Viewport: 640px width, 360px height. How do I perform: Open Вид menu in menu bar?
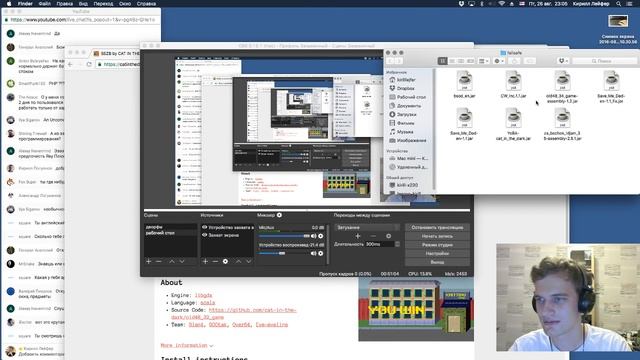click(83, 4)
